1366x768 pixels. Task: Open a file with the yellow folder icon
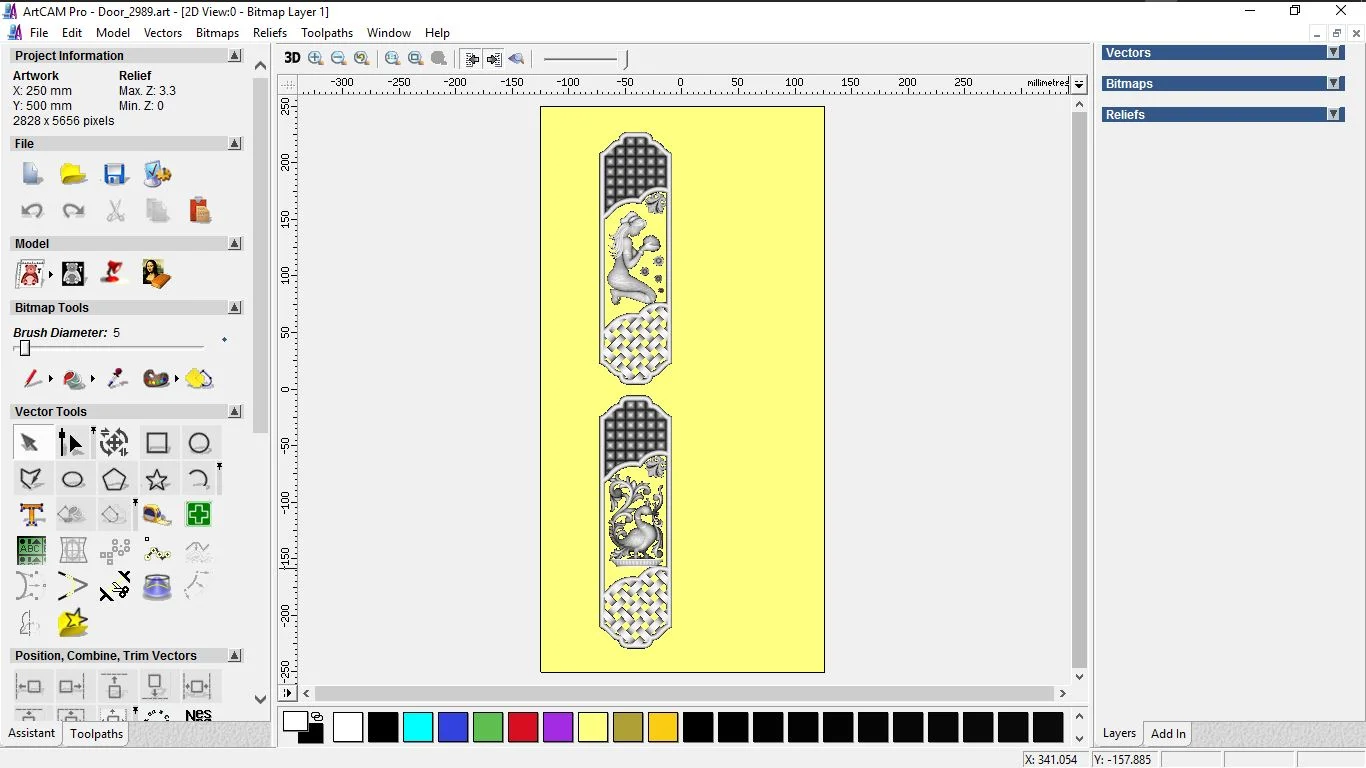73,174
